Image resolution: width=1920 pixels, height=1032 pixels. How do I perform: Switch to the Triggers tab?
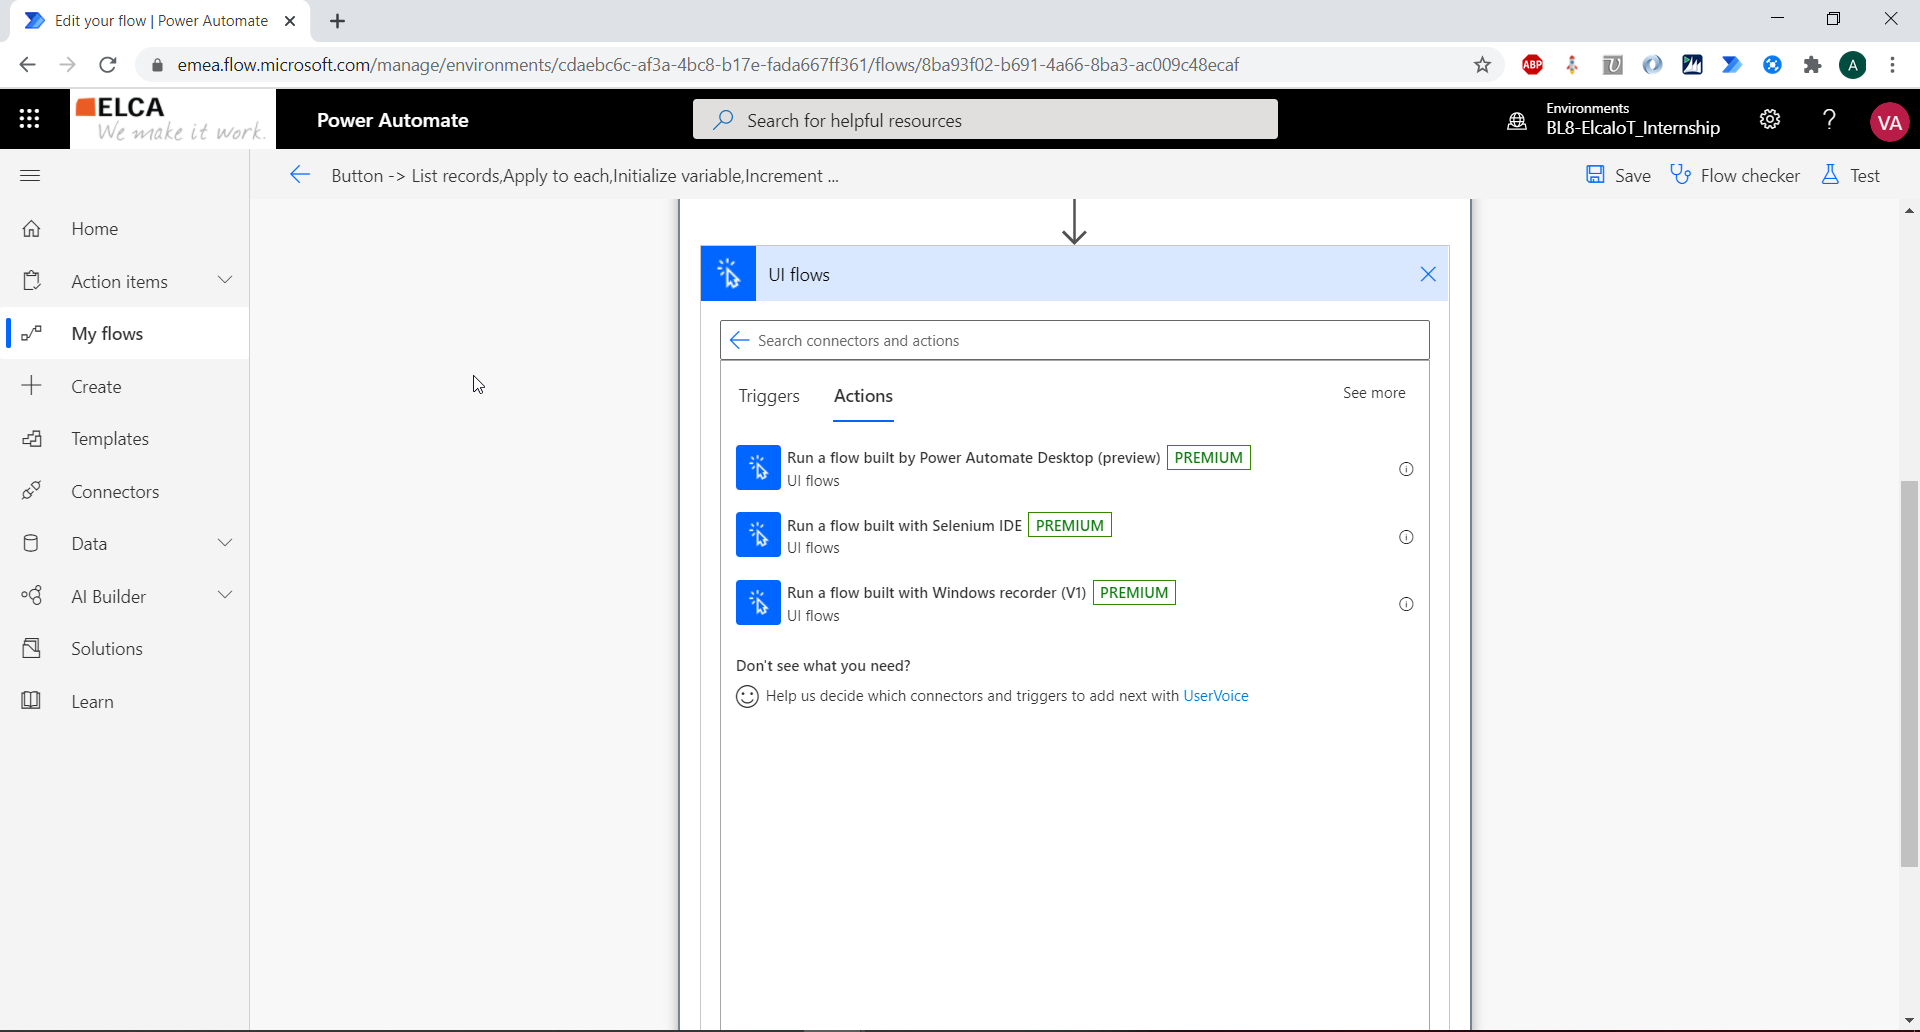click(x=769, y=396)
